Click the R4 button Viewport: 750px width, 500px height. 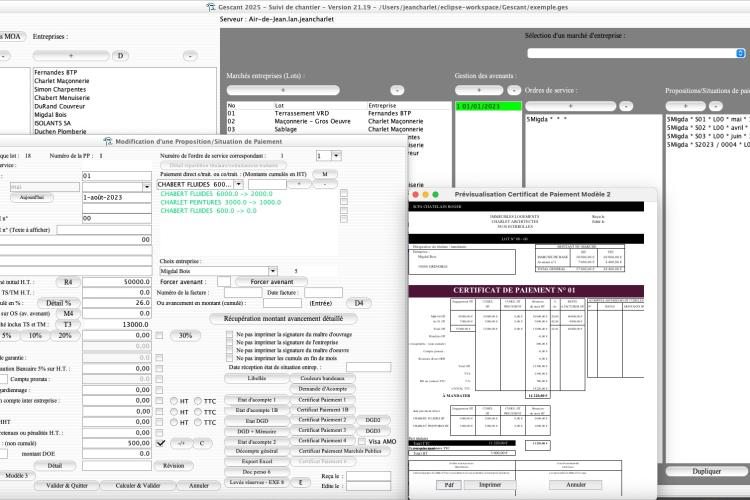pyautogui.click(x=68, y=282)
